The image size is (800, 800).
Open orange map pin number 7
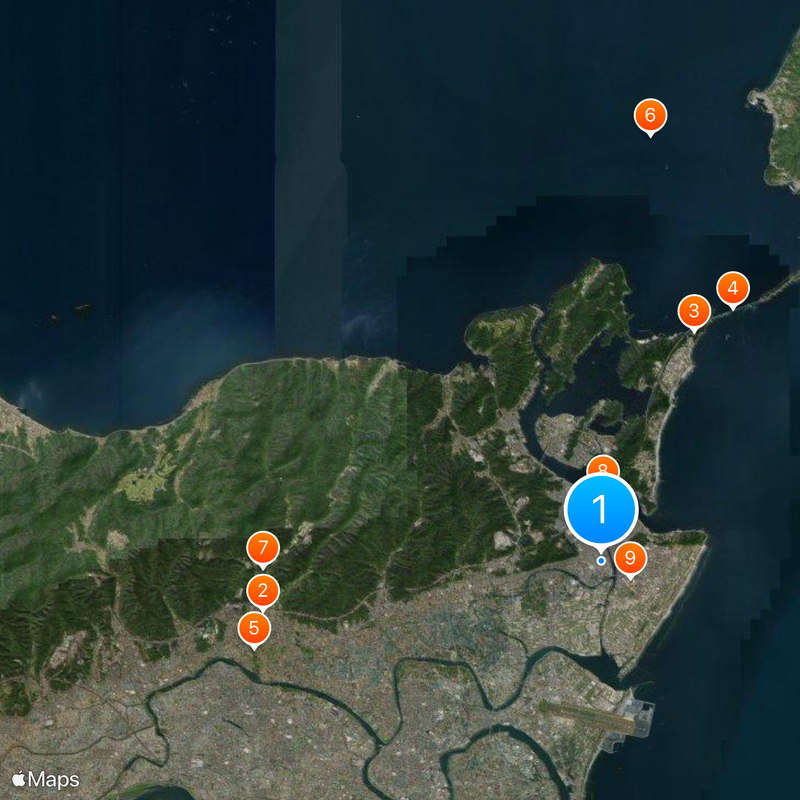coord(262,548)
